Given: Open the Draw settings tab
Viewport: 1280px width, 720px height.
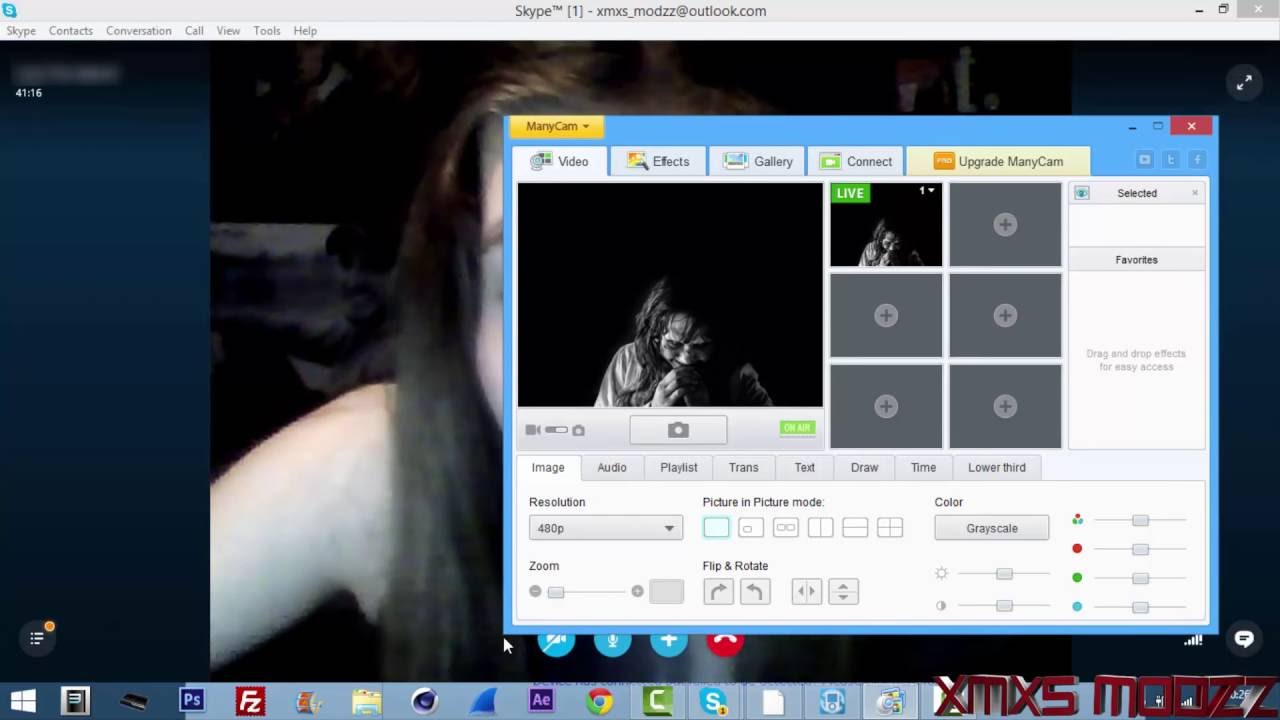Looking at the screenshot, I should pyautogui.click(x=864, y=467).
